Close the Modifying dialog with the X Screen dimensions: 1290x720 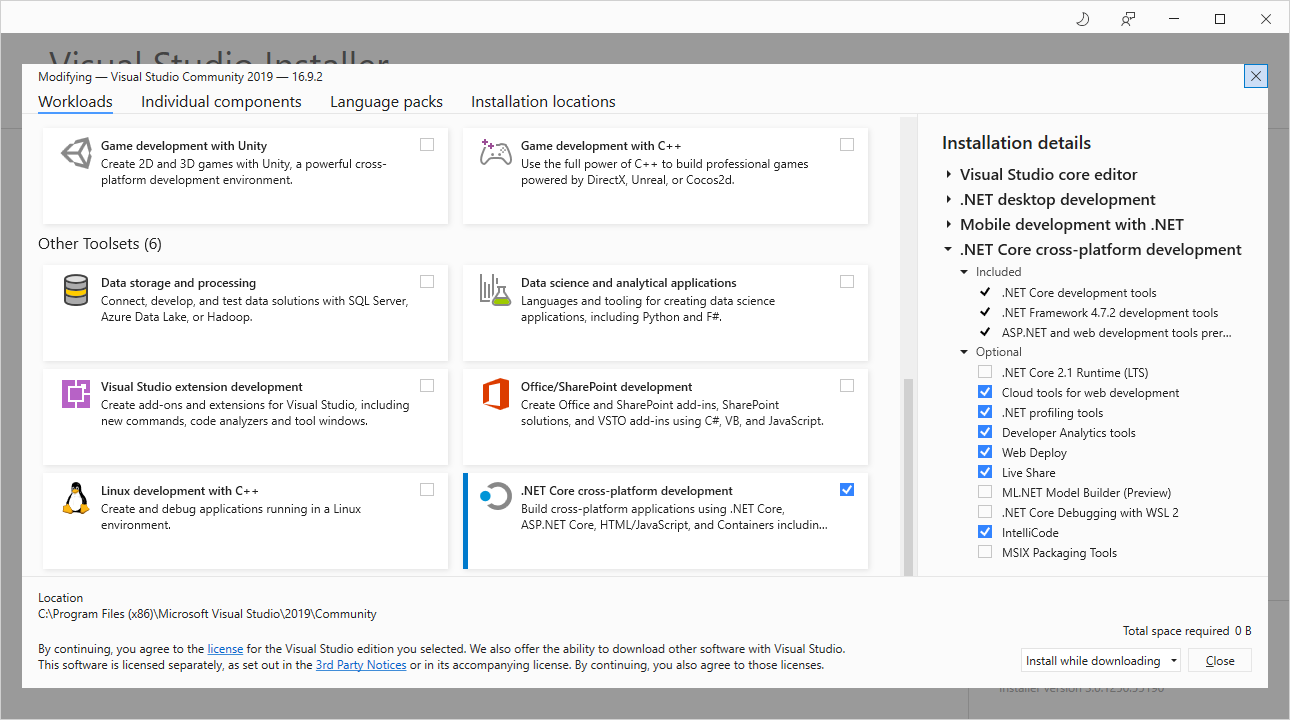point(1256,76)
